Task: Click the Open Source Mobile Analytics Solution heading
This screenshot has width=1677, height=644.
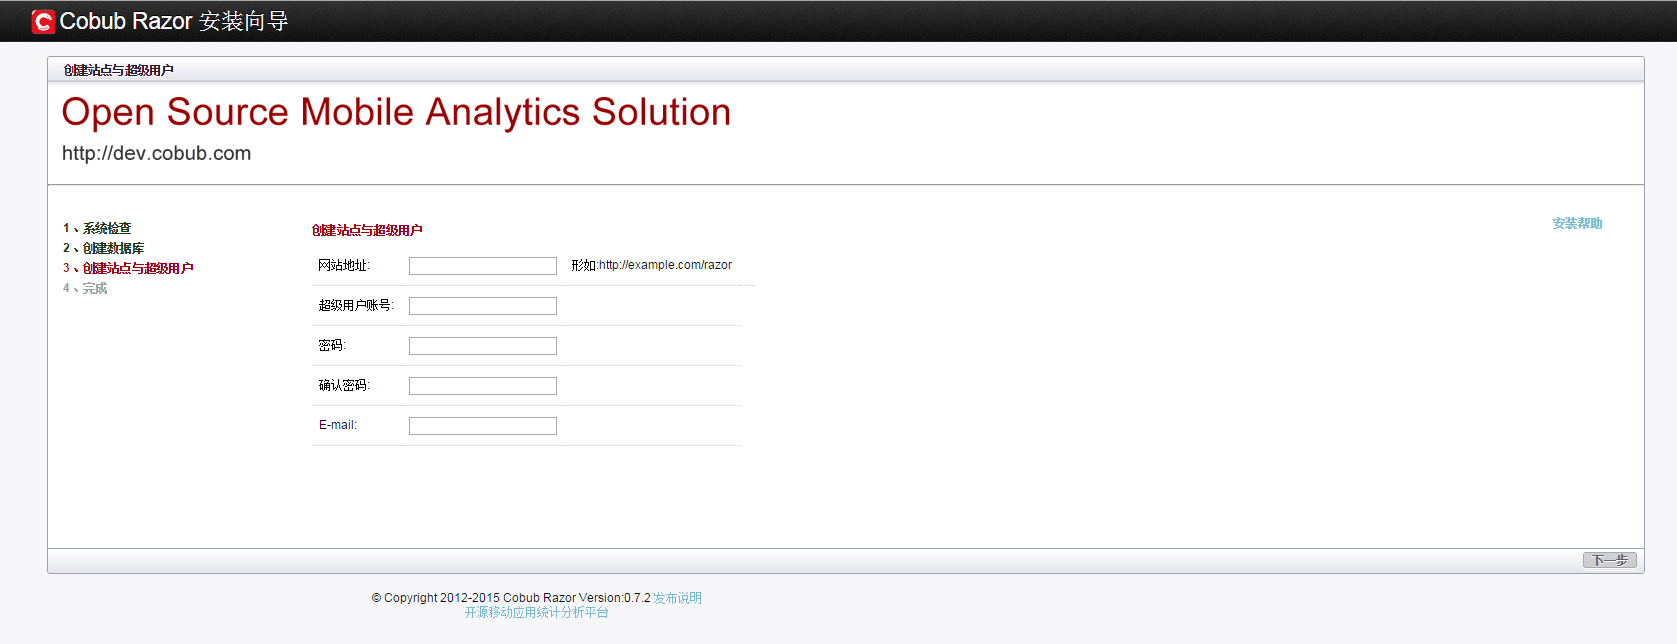Action: (396, 112)
